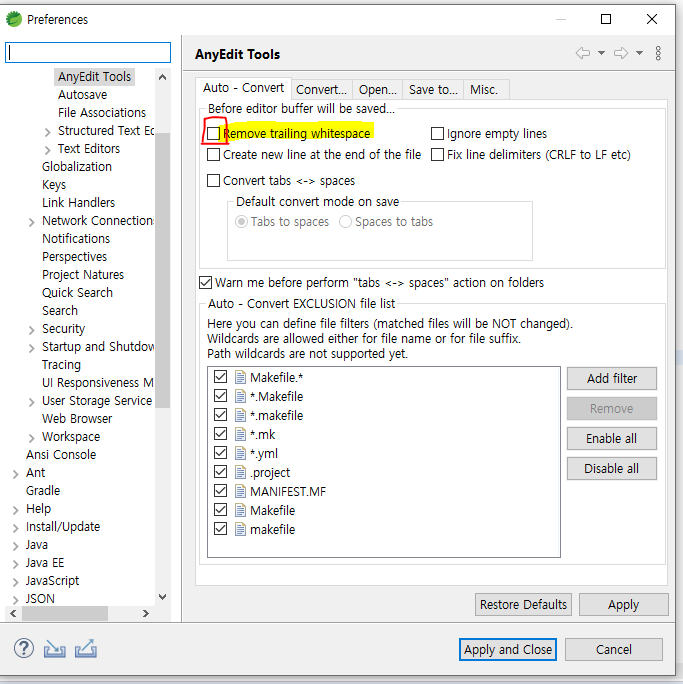Click the back navigation arrow icon

click(583, 53)
